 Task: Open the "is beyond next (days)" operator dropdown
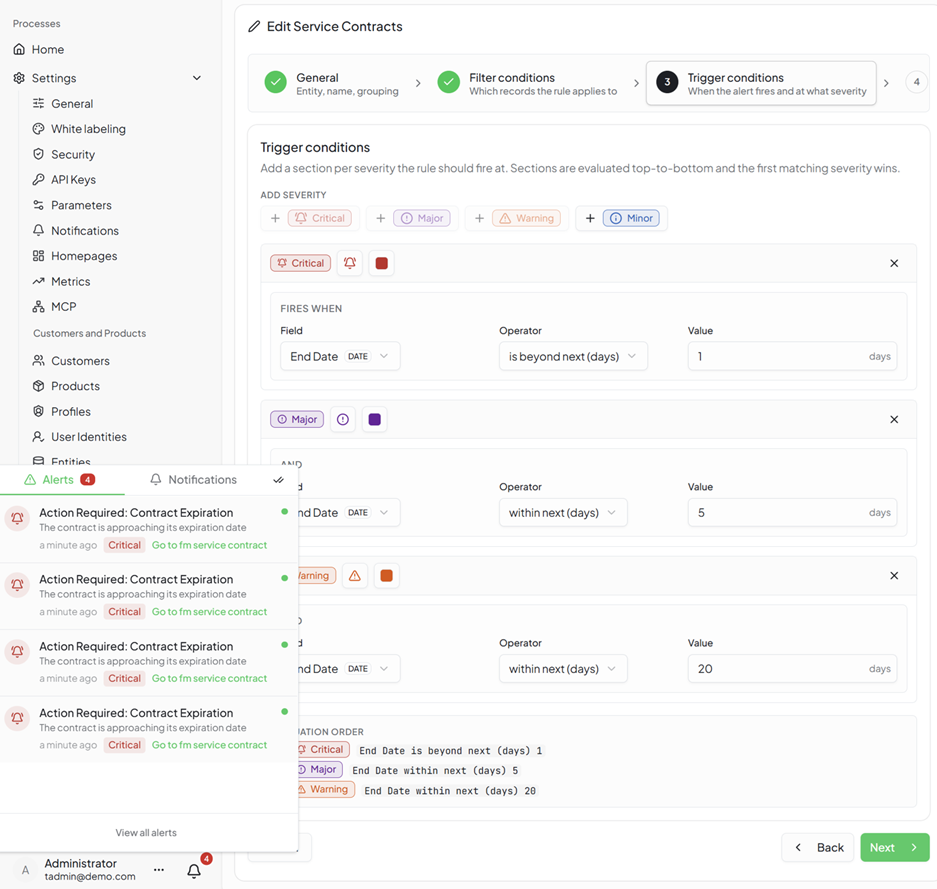[x=573, y=357]
